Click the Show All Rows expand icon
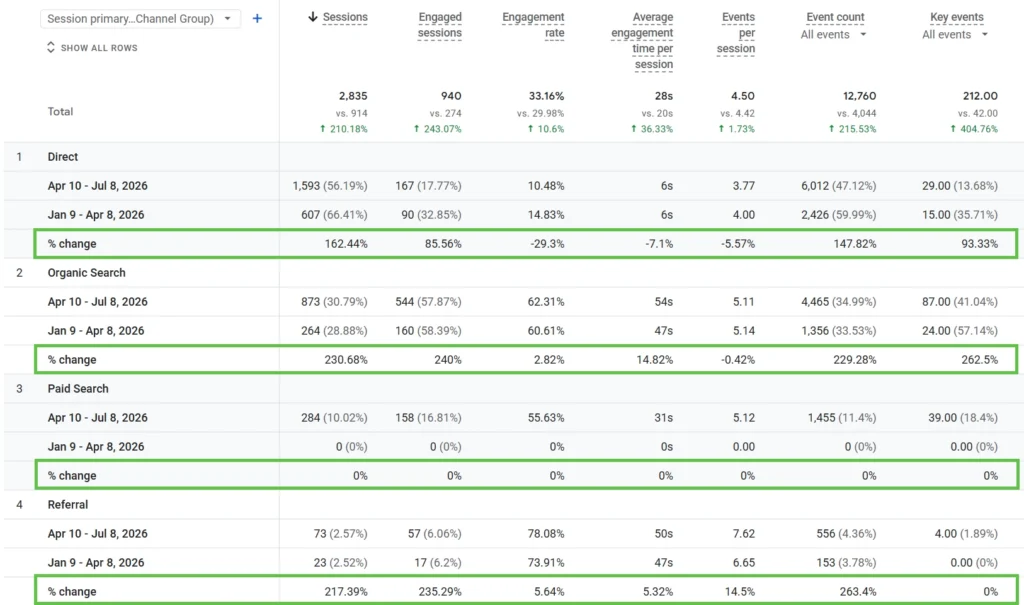Viewport: 1024px width, 605px height. [51, 48]
